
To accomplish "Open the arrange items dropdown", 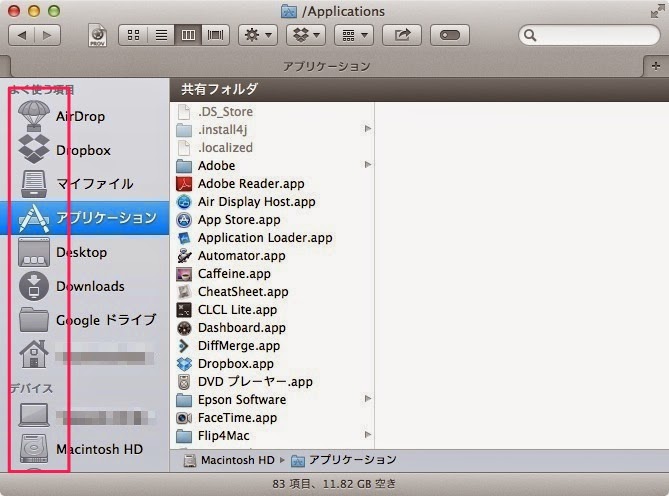I will [354, 35].
